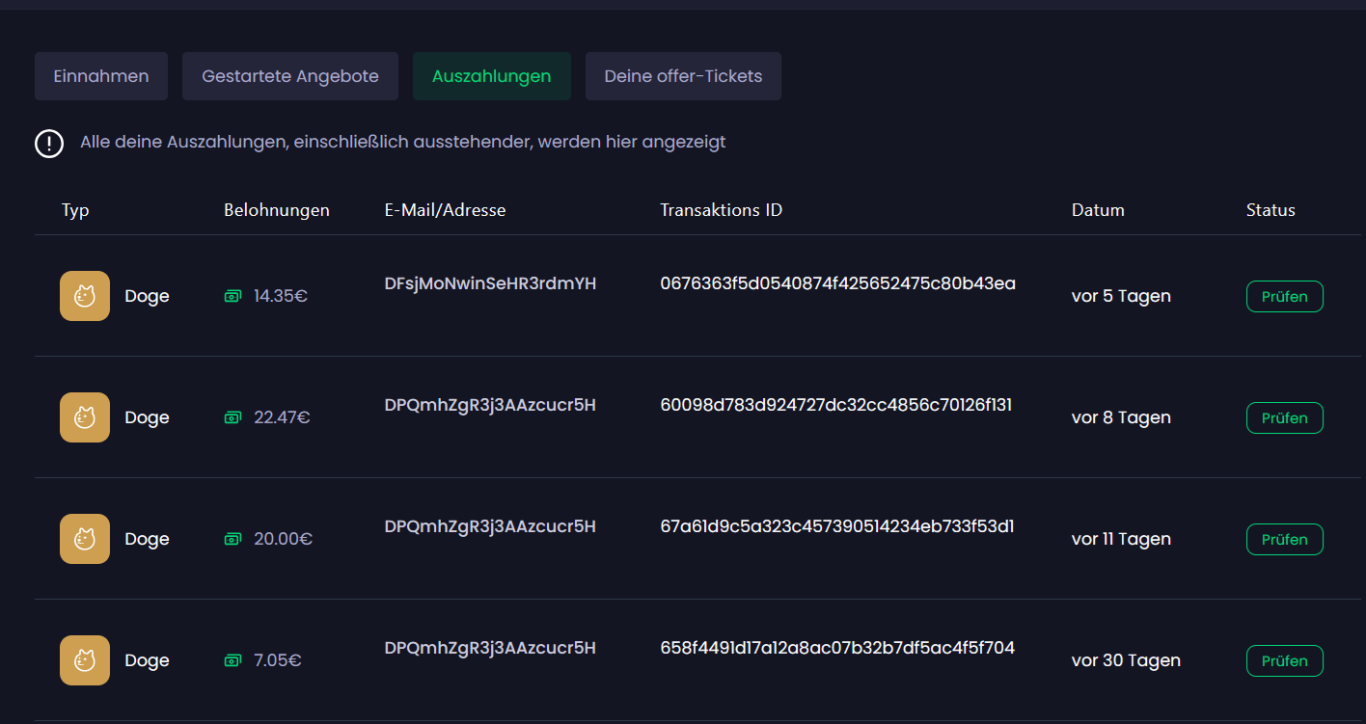The width and height of the screenshot is (1366, 724).
Task: Click cash icon beside 14.35€
Action: (x=233, y=296)
